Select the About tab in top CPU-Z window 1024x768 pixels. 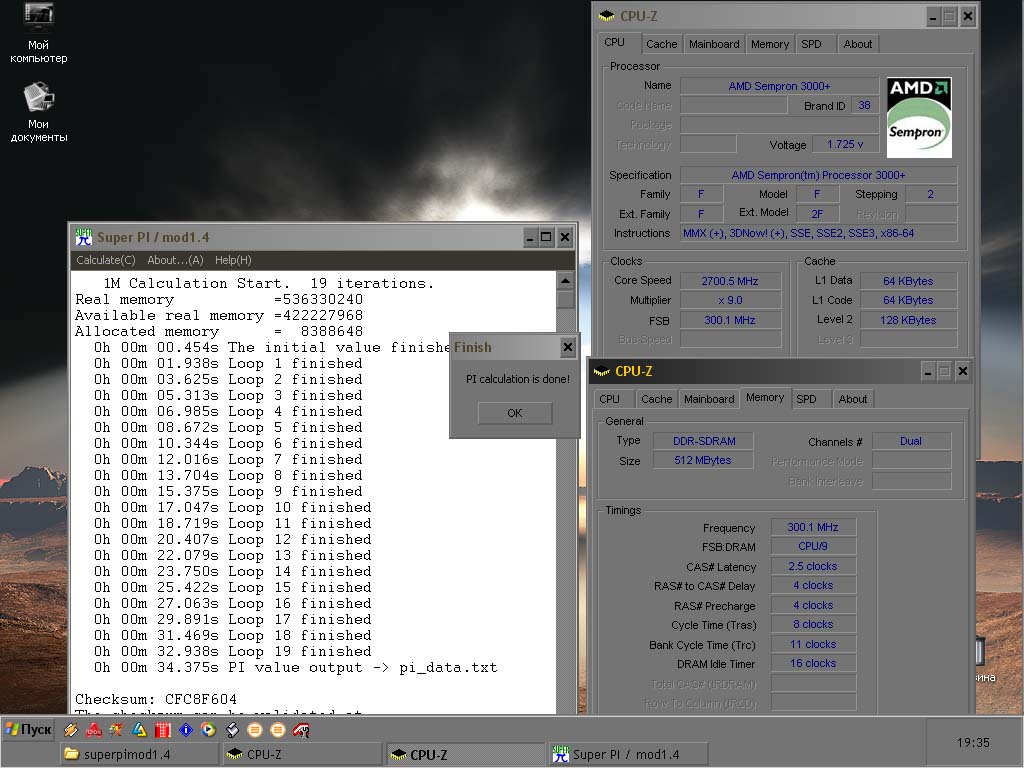pos(857,44)
